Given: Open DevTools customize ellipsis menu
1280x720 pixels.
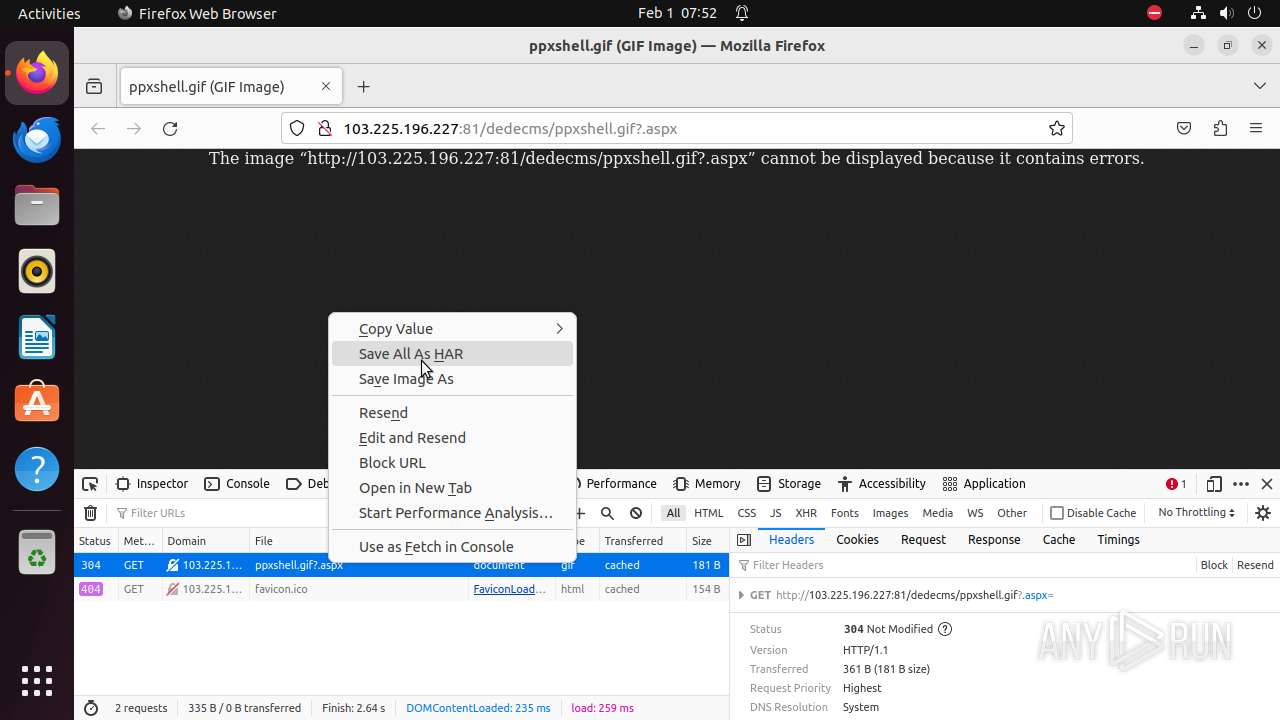Looking at the screenshot, I should click(x=1241, y=484).
